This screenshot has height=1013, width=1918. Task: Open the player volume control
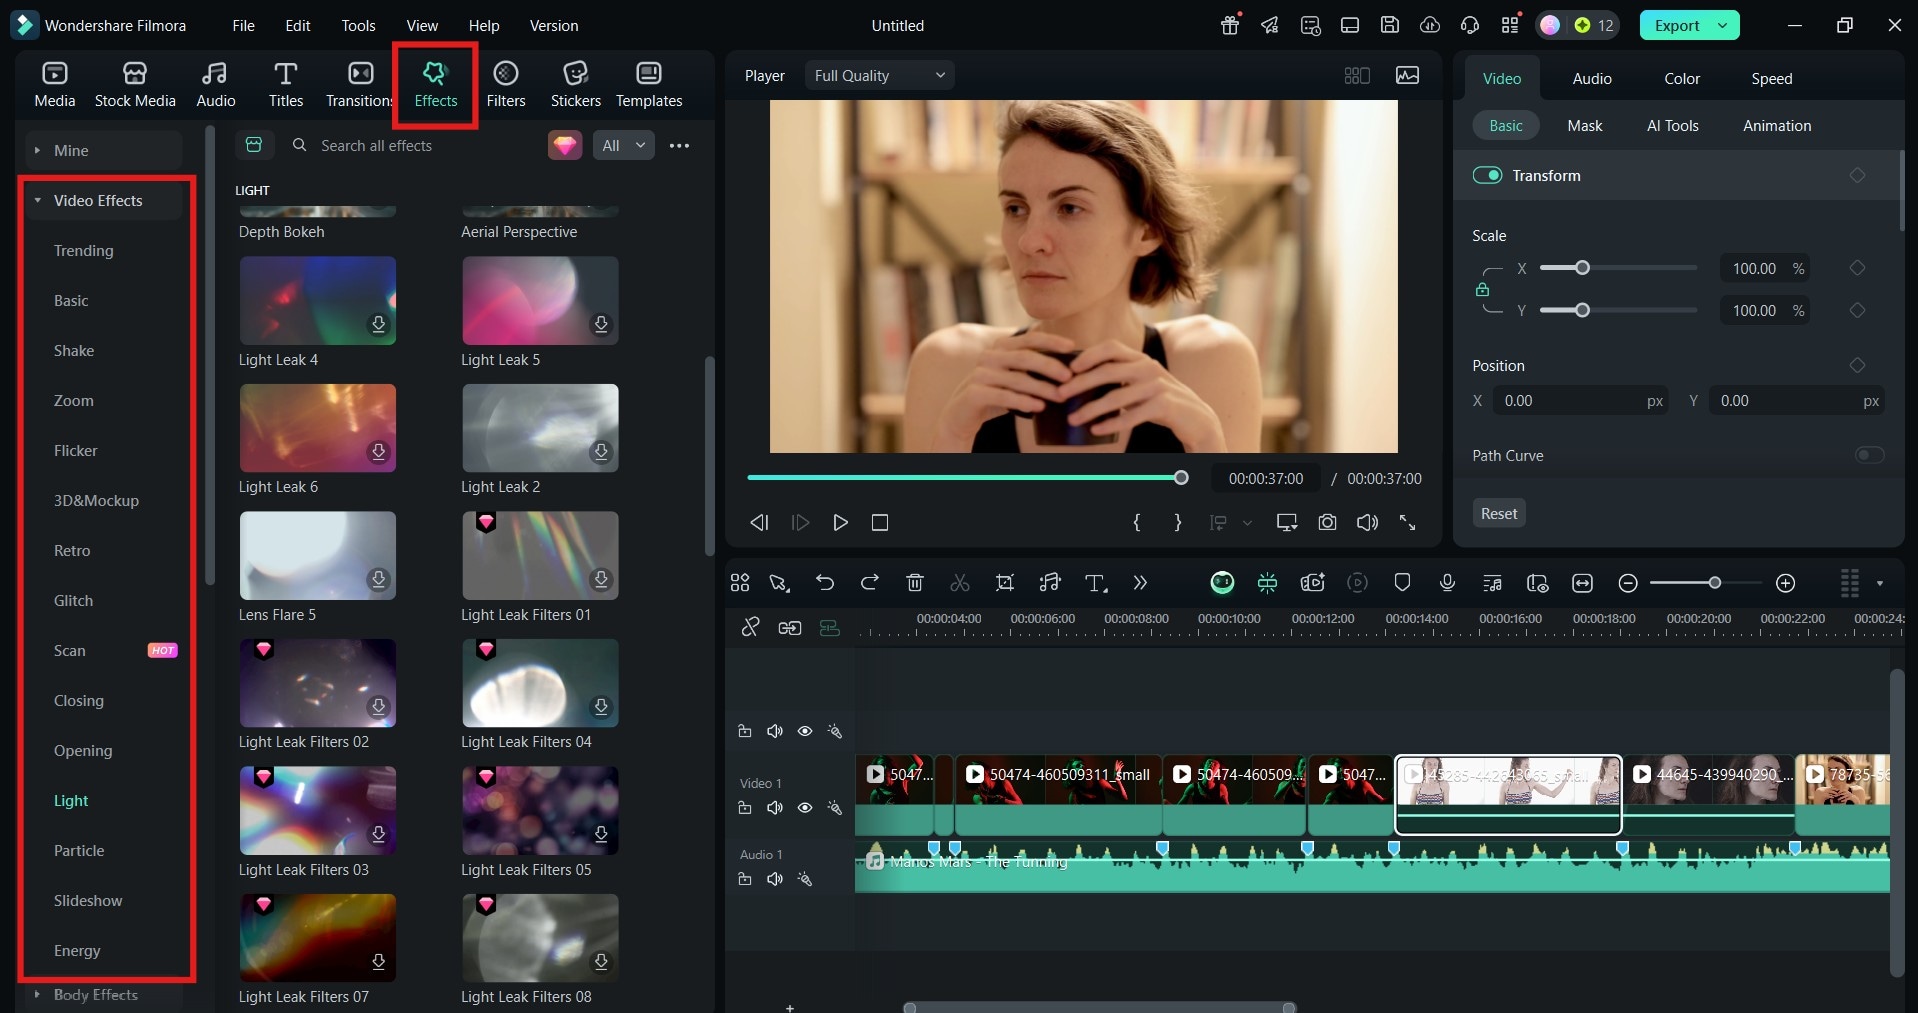click(1367, 522)
